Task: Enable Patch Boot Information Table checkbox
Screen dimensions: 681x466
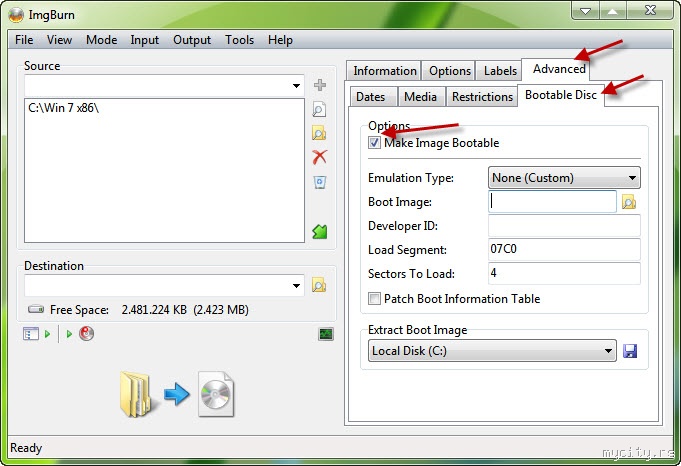Action: coord(374,298)
